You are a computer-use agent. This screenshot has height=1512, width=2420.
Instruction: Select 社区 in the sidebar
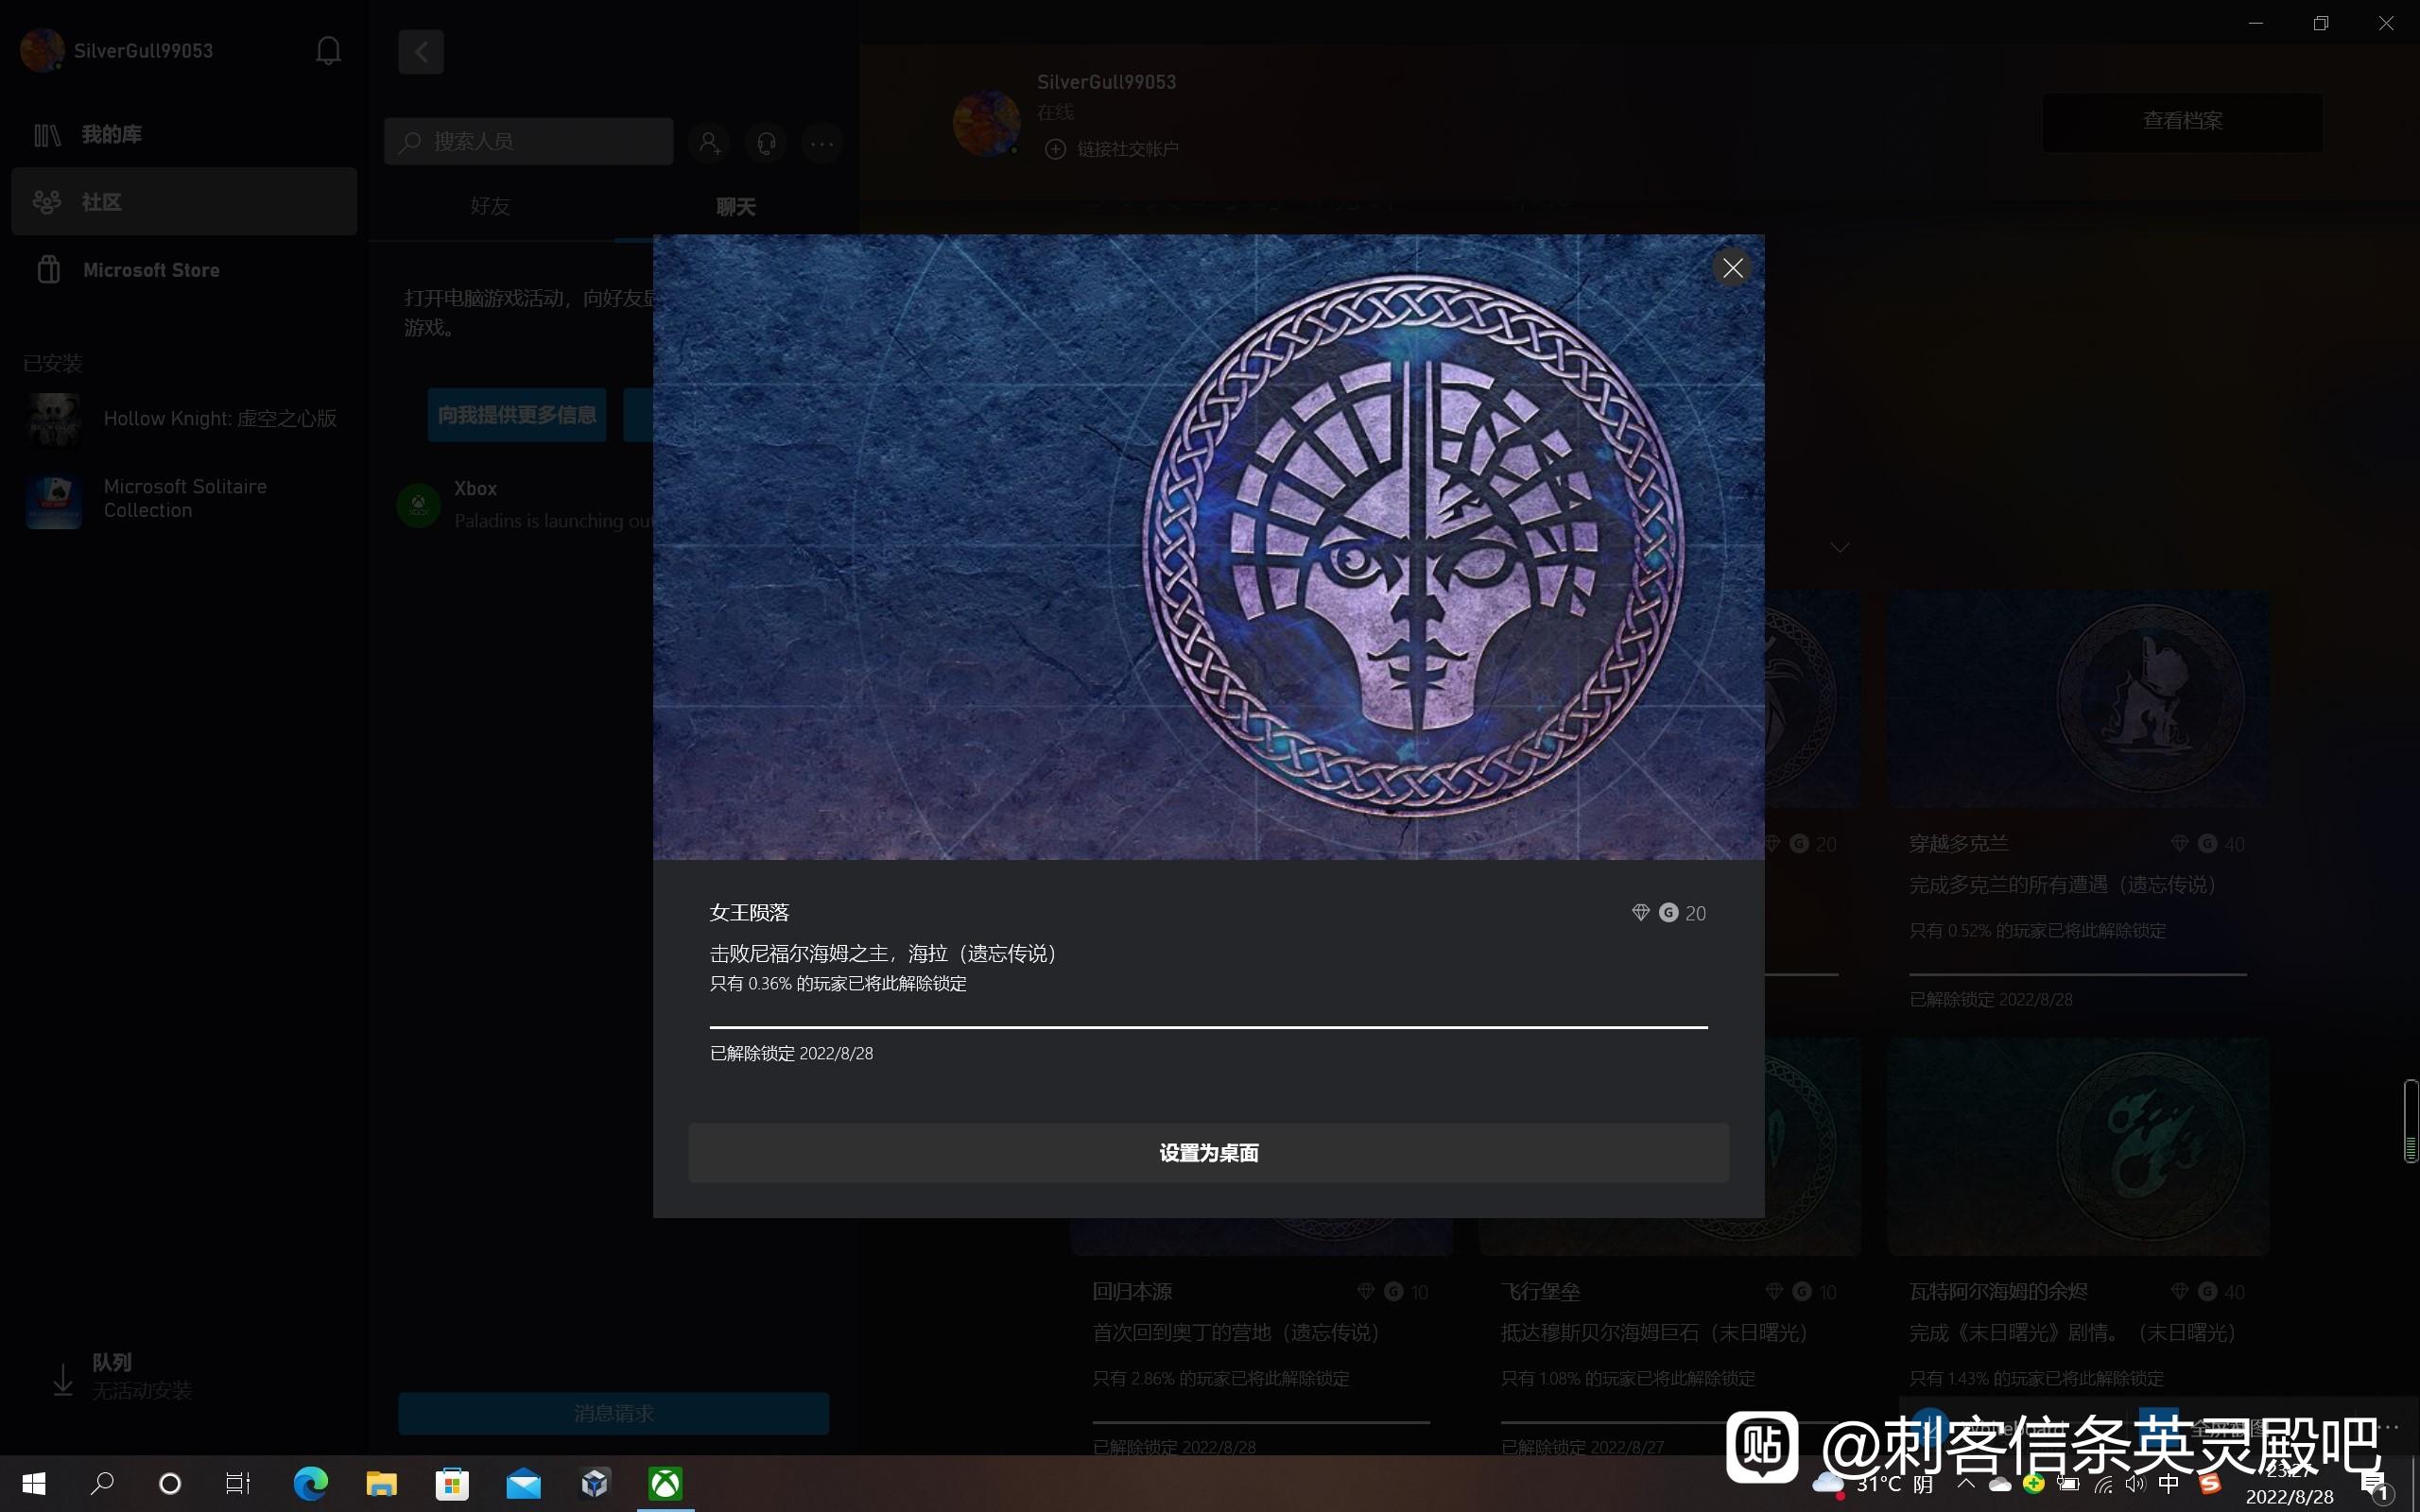(x=184, y=202)
